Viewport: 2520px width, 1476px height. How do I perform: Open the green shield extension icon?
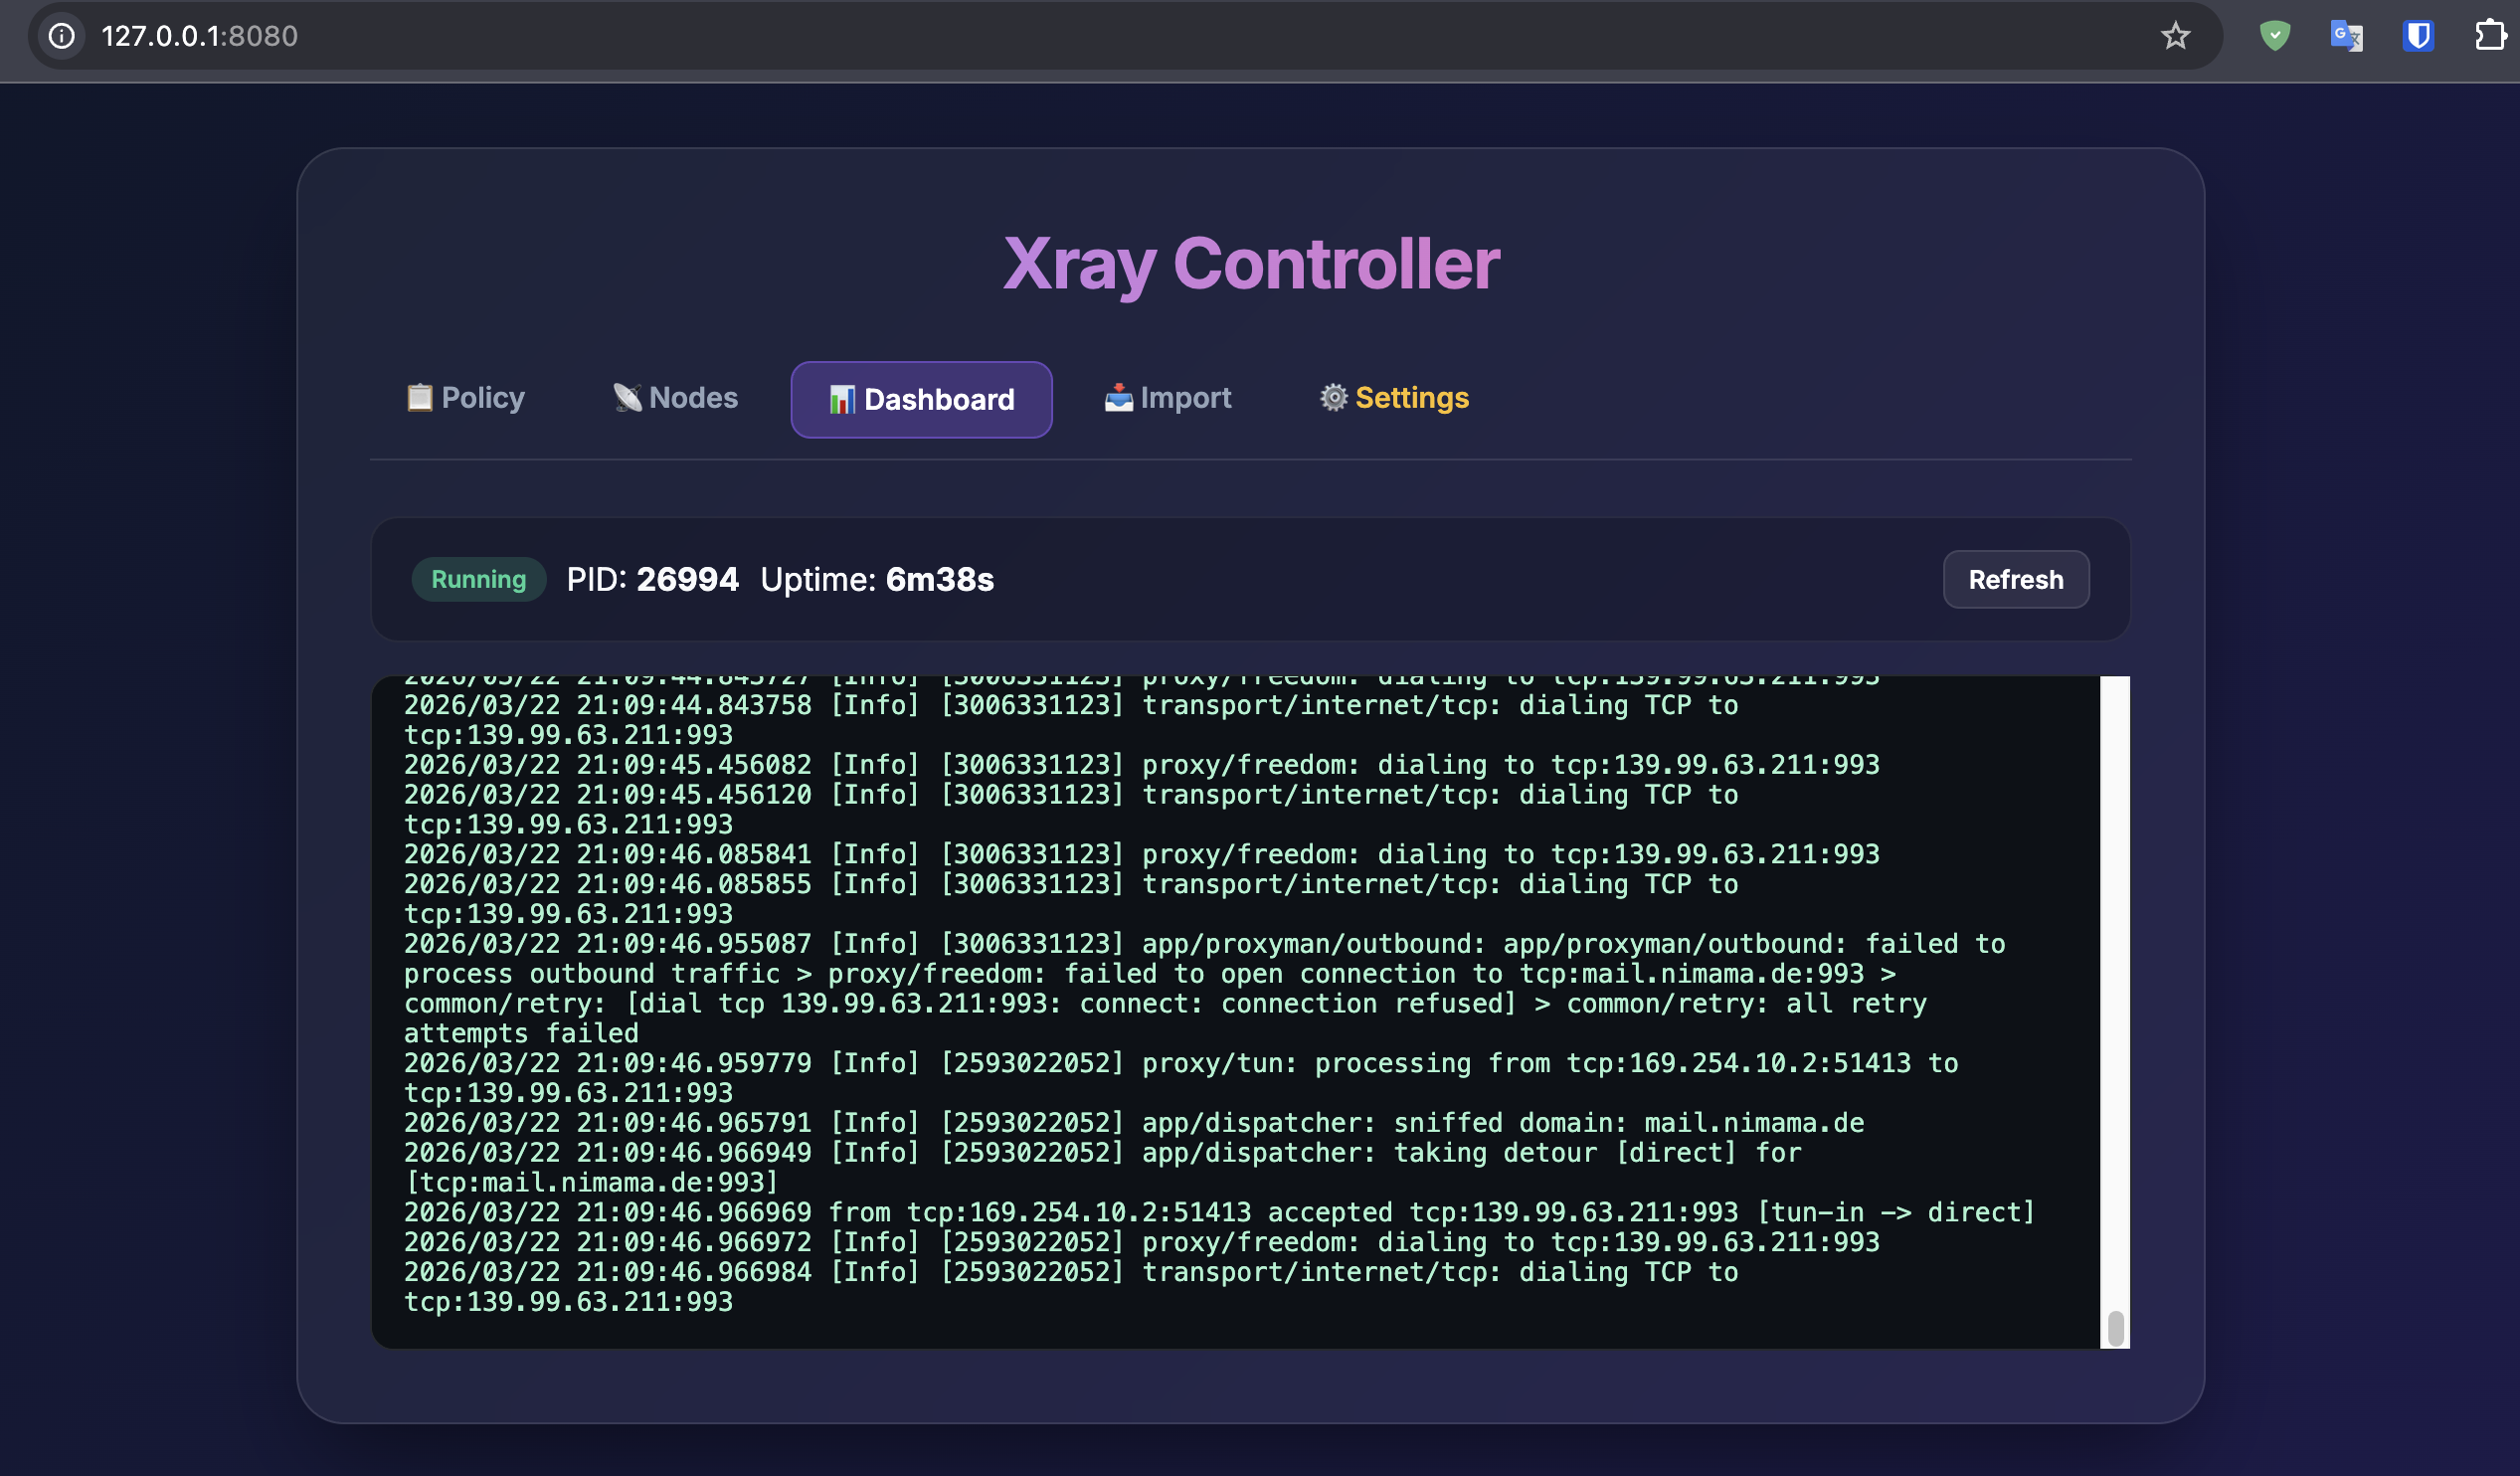(x=2274, y=36)
